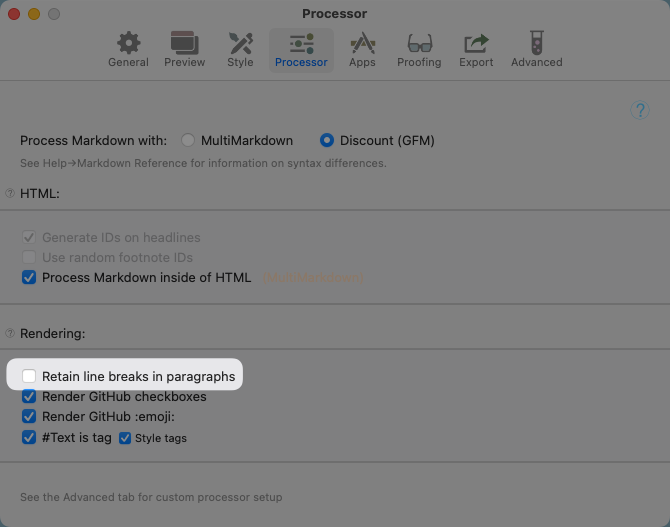Toggle the Generate IDs on headlines checkbox

(29, 238)
